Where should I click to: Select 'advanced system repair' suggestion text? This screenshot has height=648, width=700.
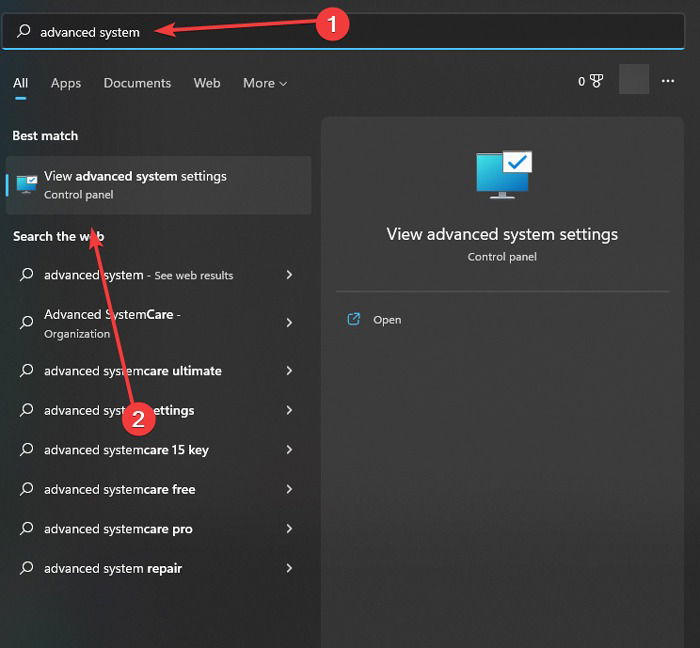pyautogui.click(x=113, y=569)
